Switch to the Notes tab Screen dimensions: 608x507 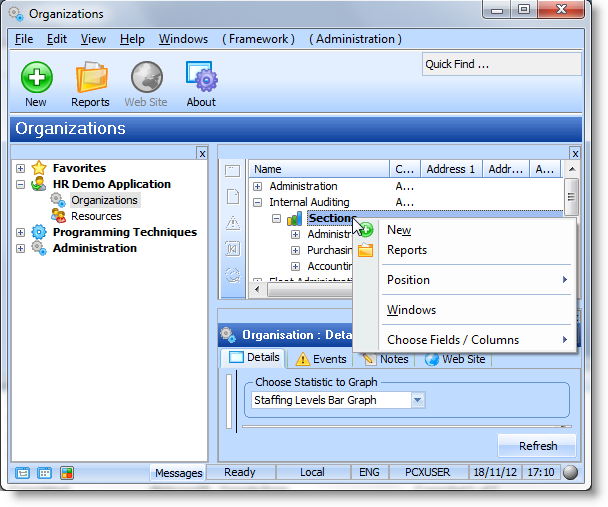click(x=386, y=359)
